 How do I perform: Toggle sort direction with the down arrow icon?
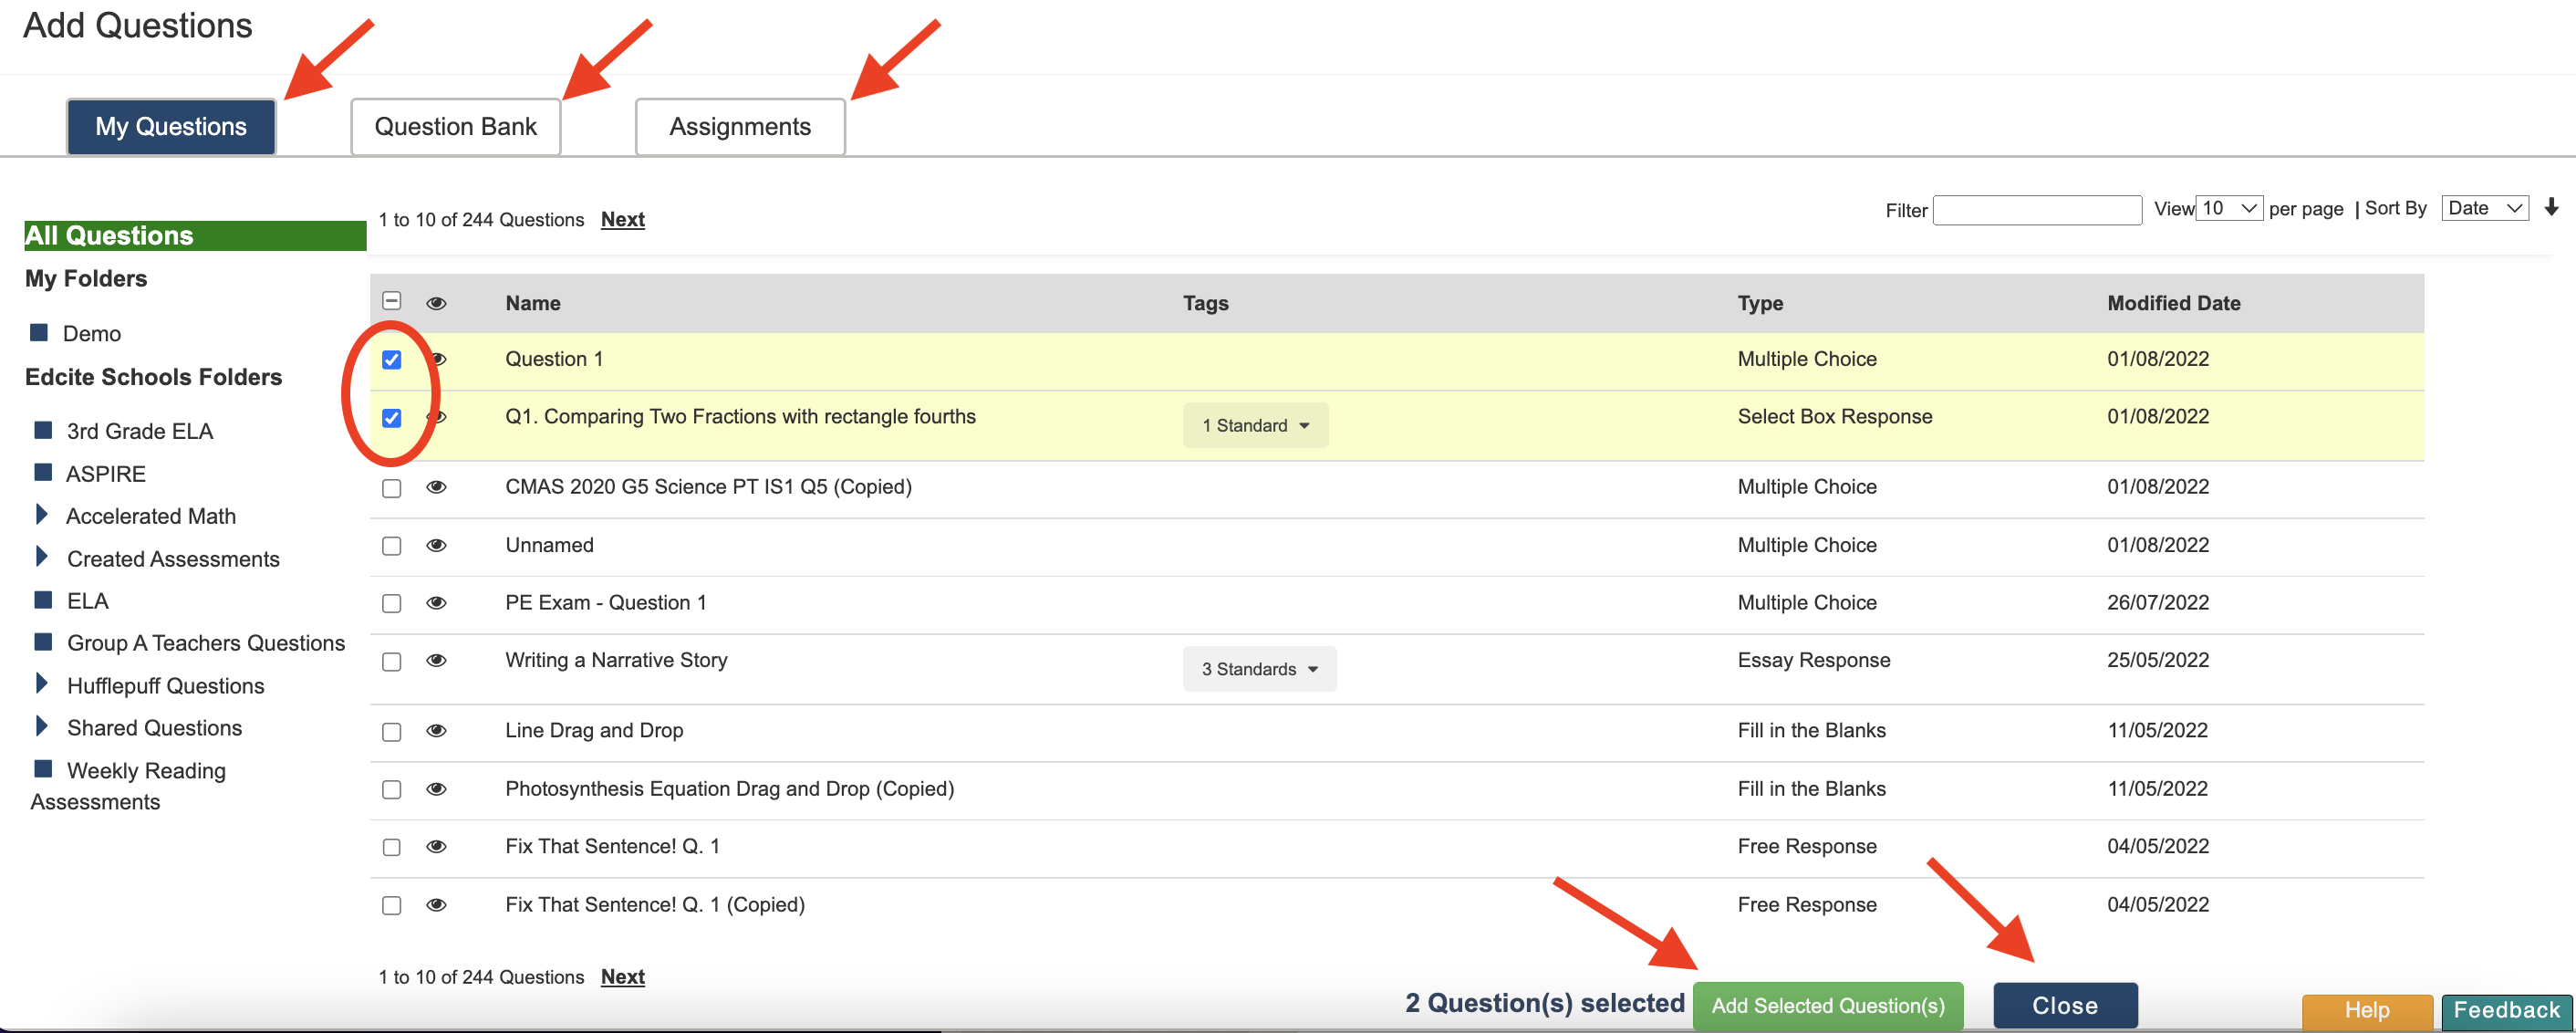pos(2551,207)
